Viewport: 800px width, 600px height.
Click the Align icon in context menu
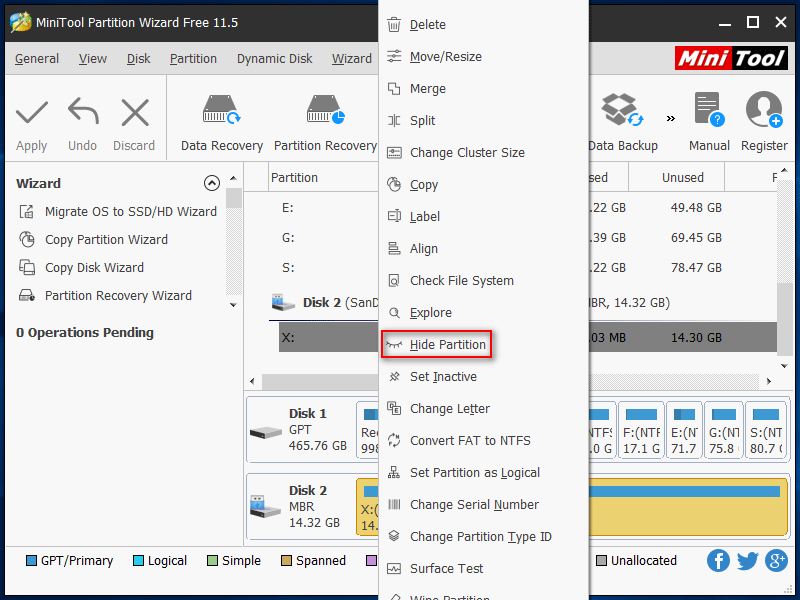pos(394,248)
